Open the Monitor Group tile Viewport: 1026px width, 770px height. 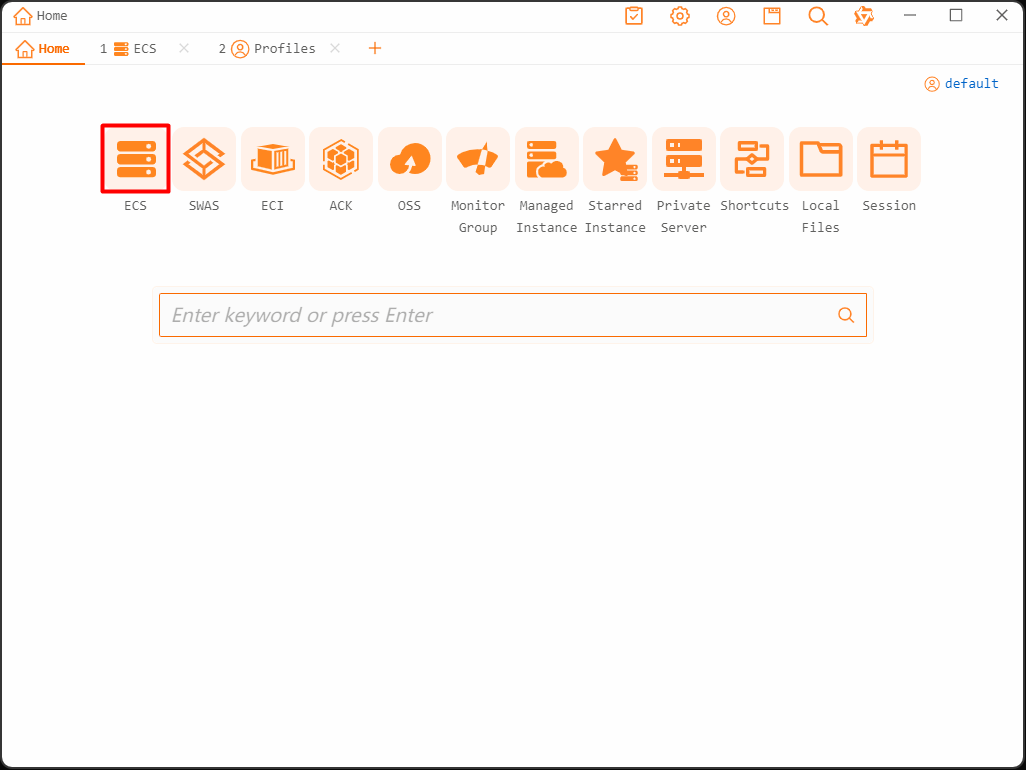tap(478, 159)
